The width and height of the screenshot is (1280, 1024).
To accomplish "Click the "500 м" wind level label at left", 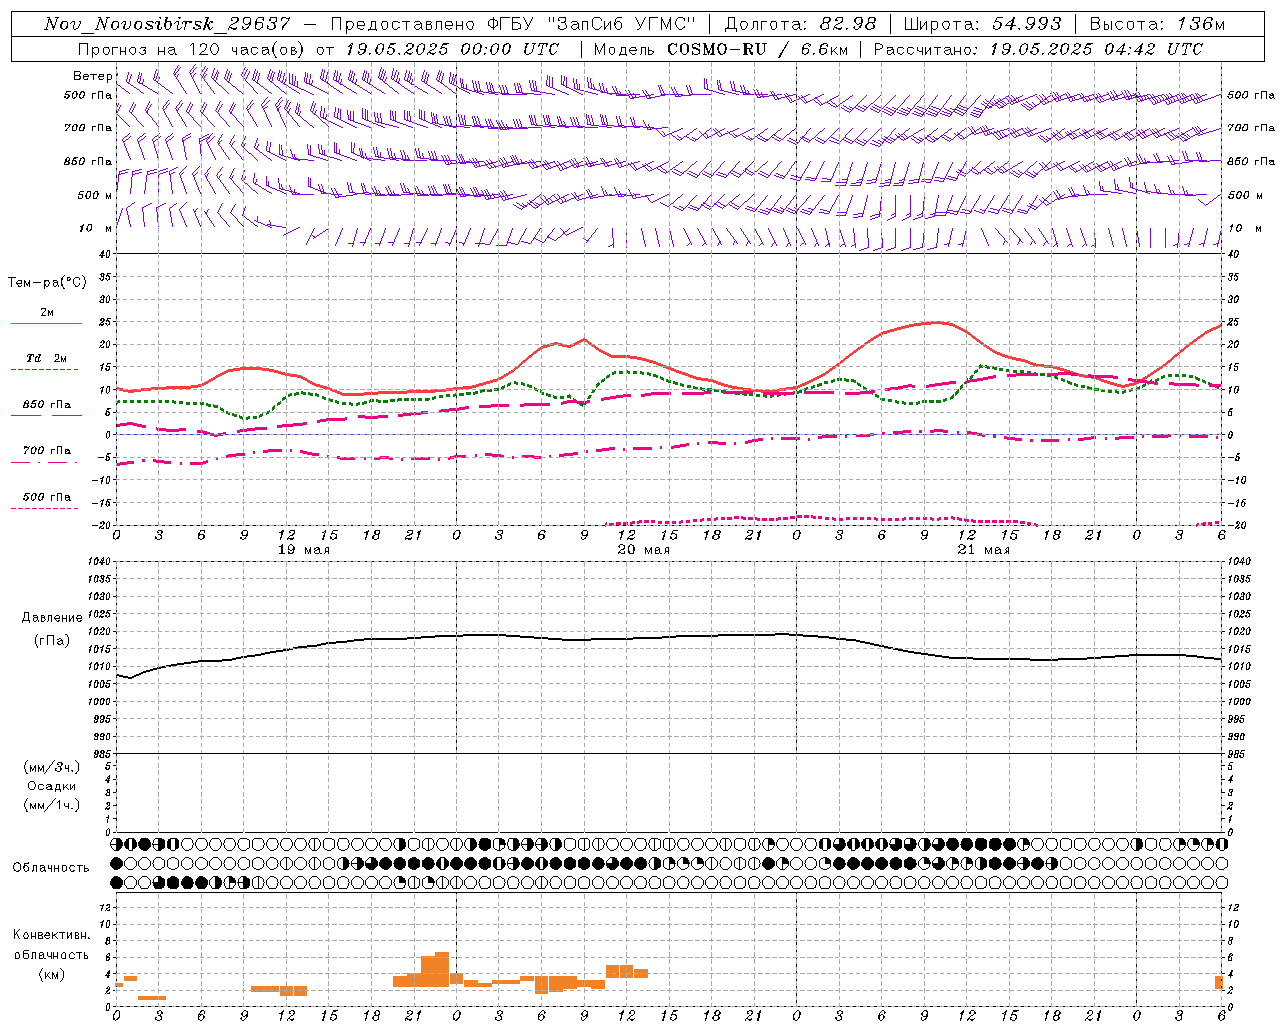I will (95, 195).
